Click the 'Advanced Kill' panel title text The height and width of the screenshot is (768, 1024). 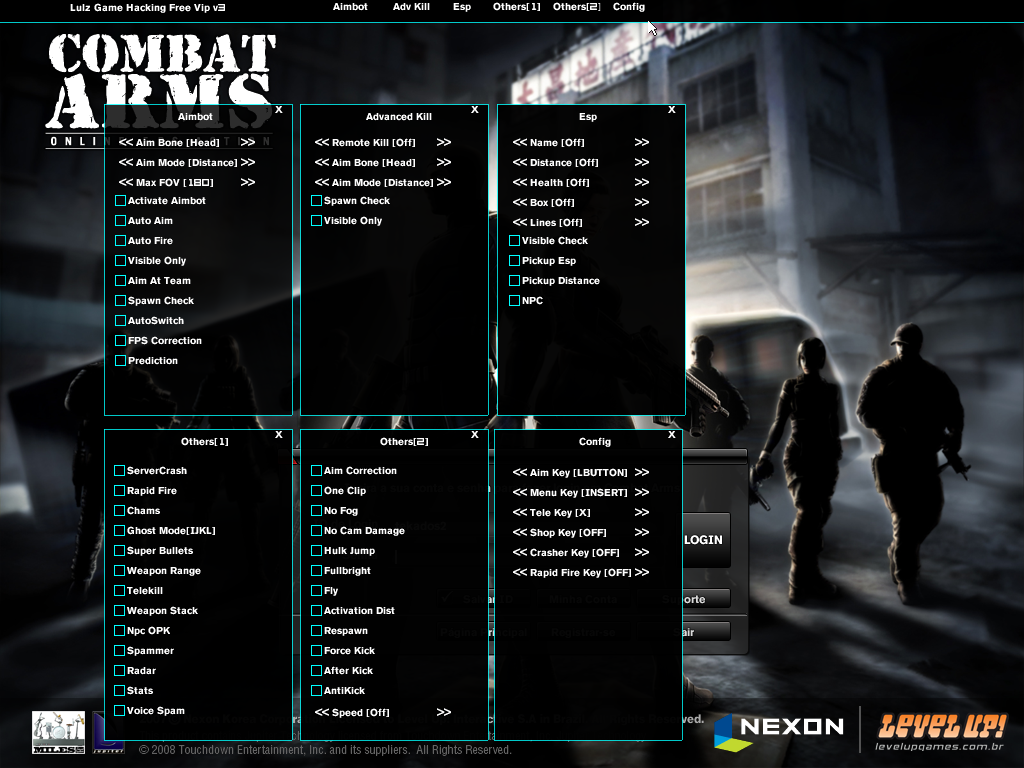pos(398,116)
